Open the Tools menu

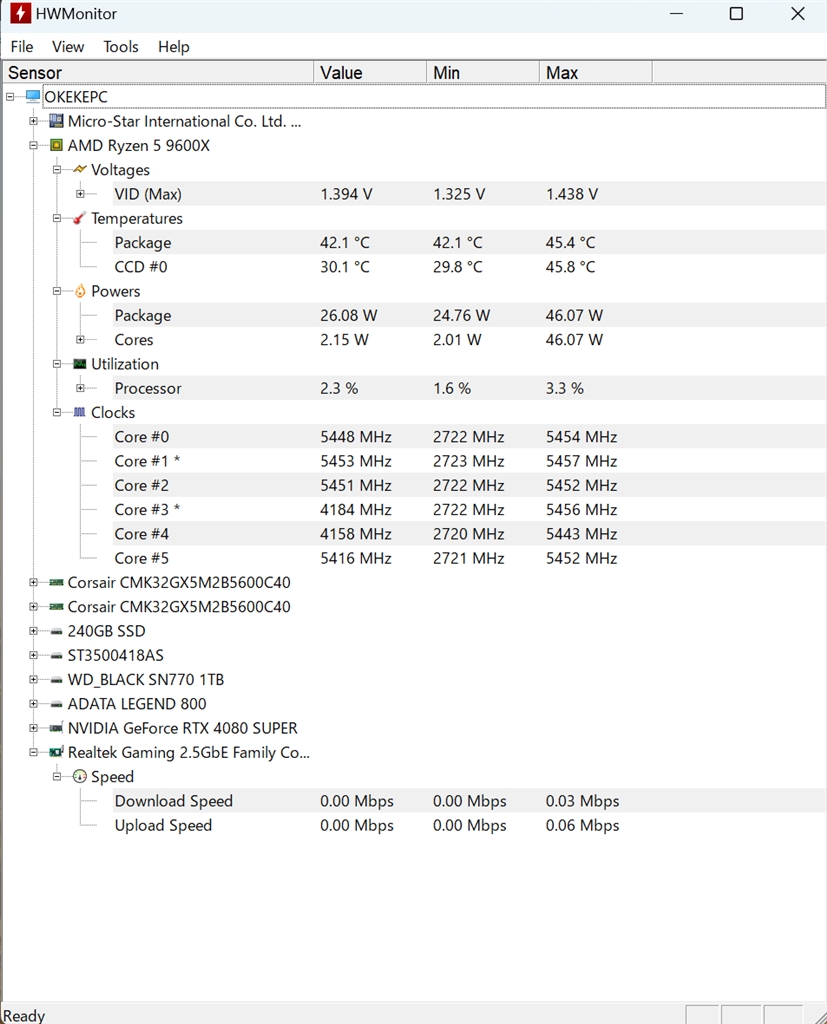(x=121, y=46)
